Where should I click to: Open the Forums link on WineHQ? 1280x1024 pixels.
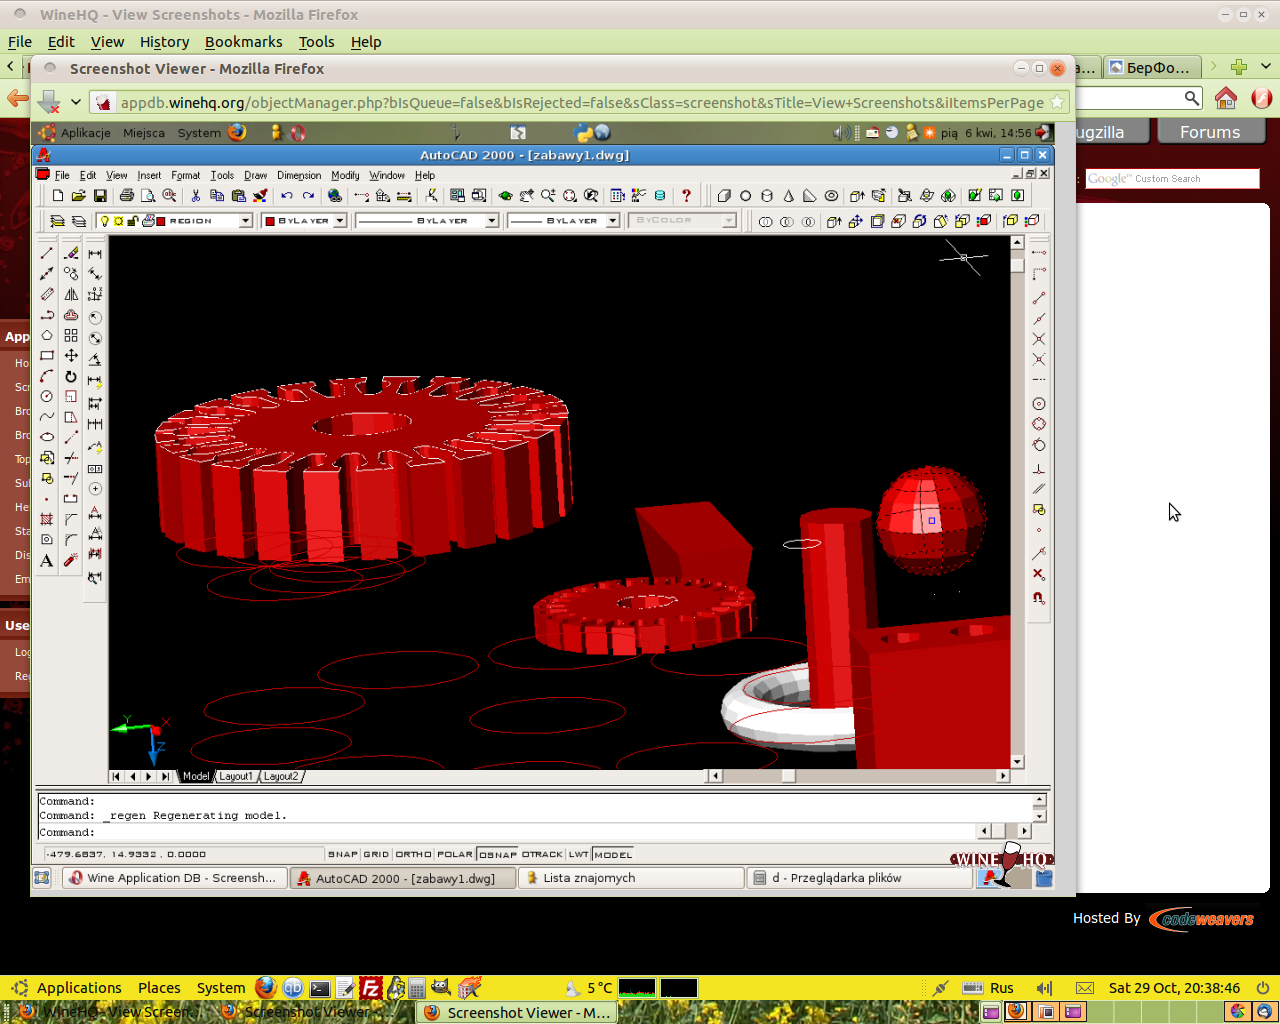1209,132
